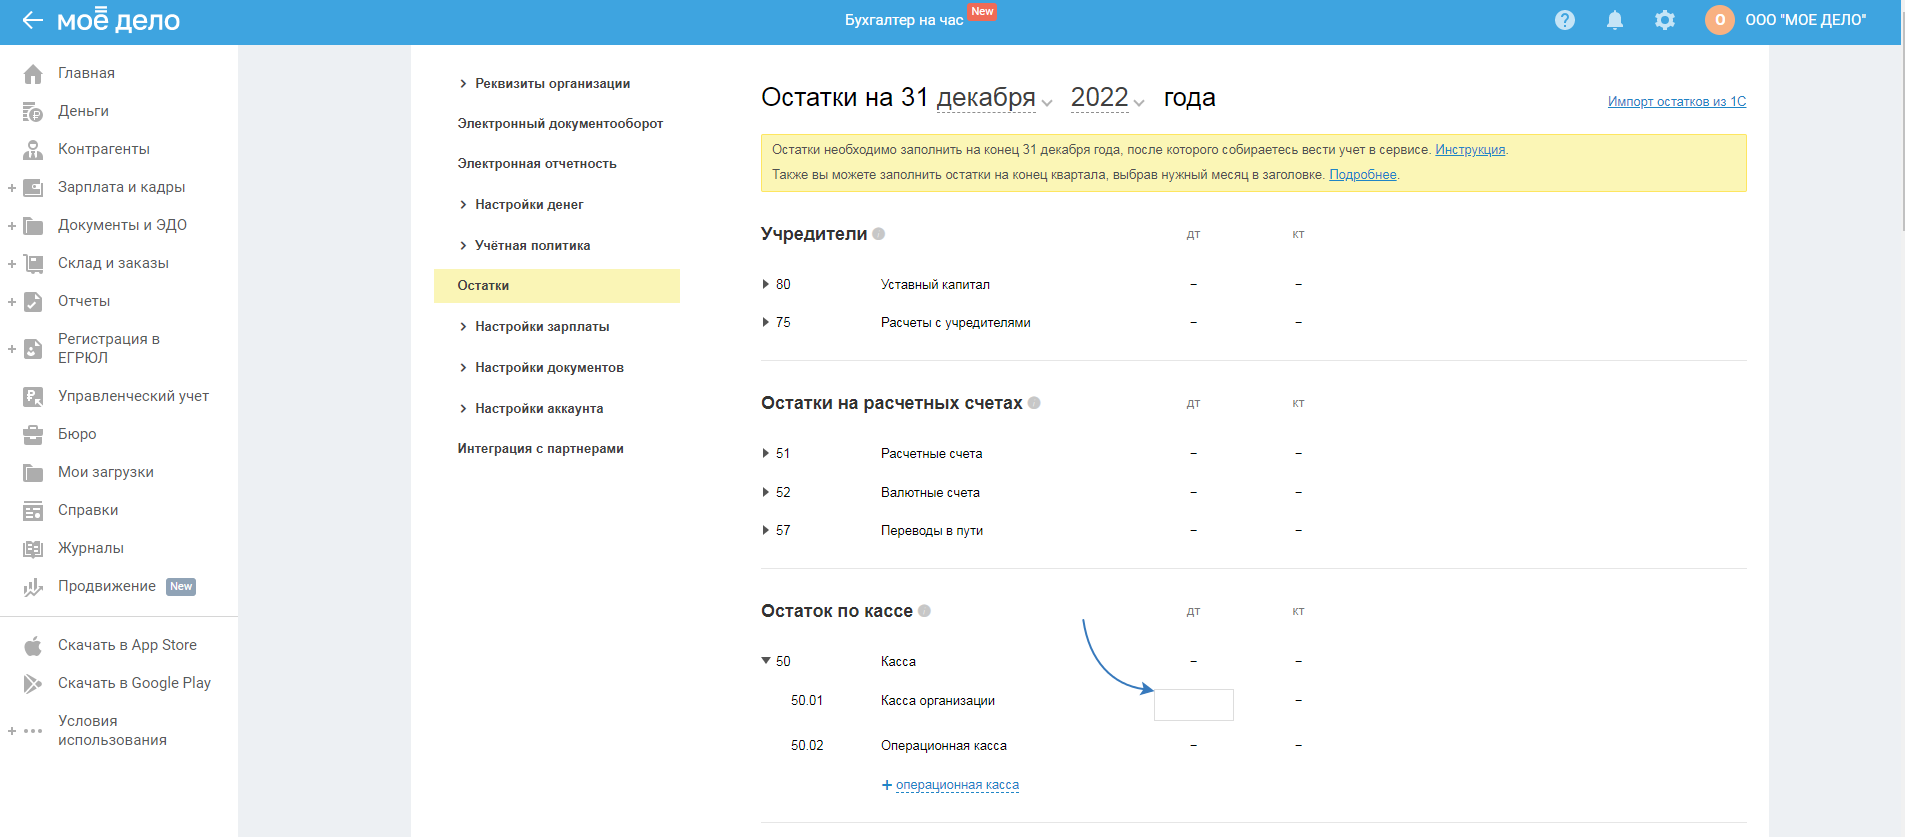Viewport: 1905px width, 837px height.
Task: Click the Регистрация в ЕГРЮЛ icon
Action: 33,349
